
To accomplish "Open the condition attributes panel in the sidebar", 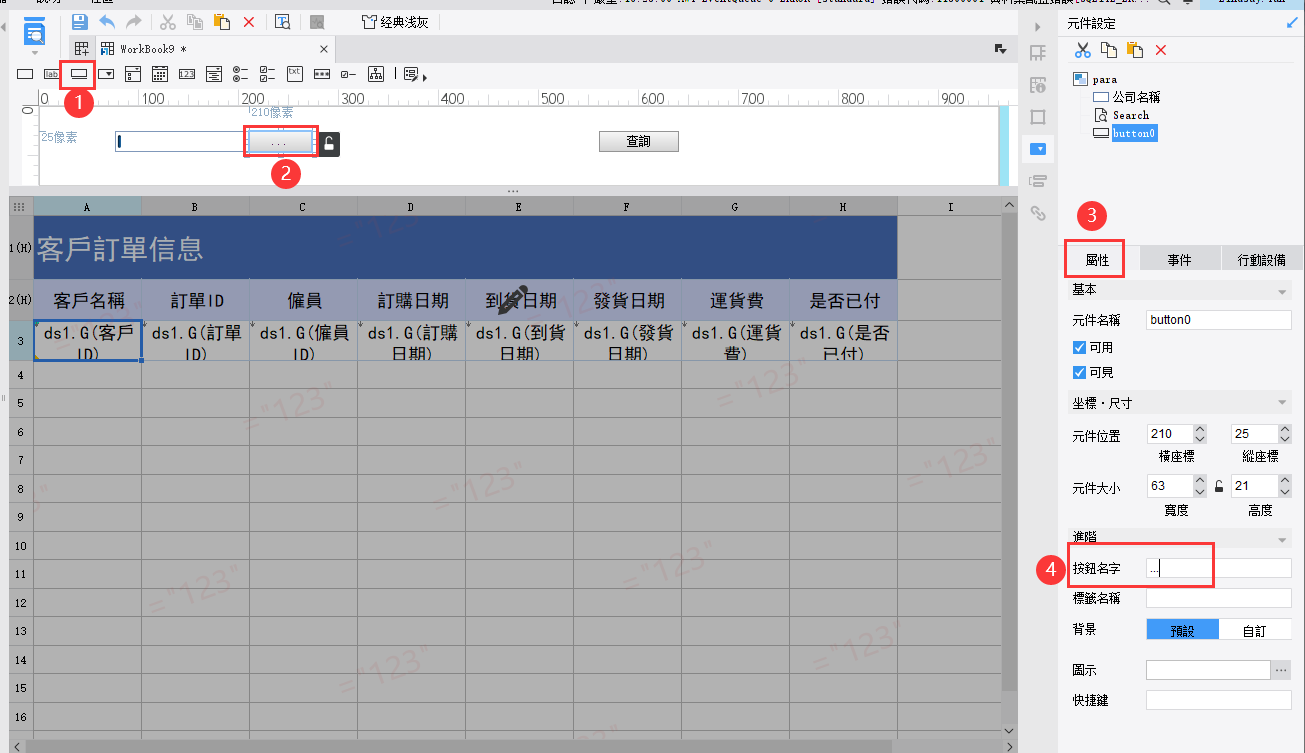I will (1038, 181).
